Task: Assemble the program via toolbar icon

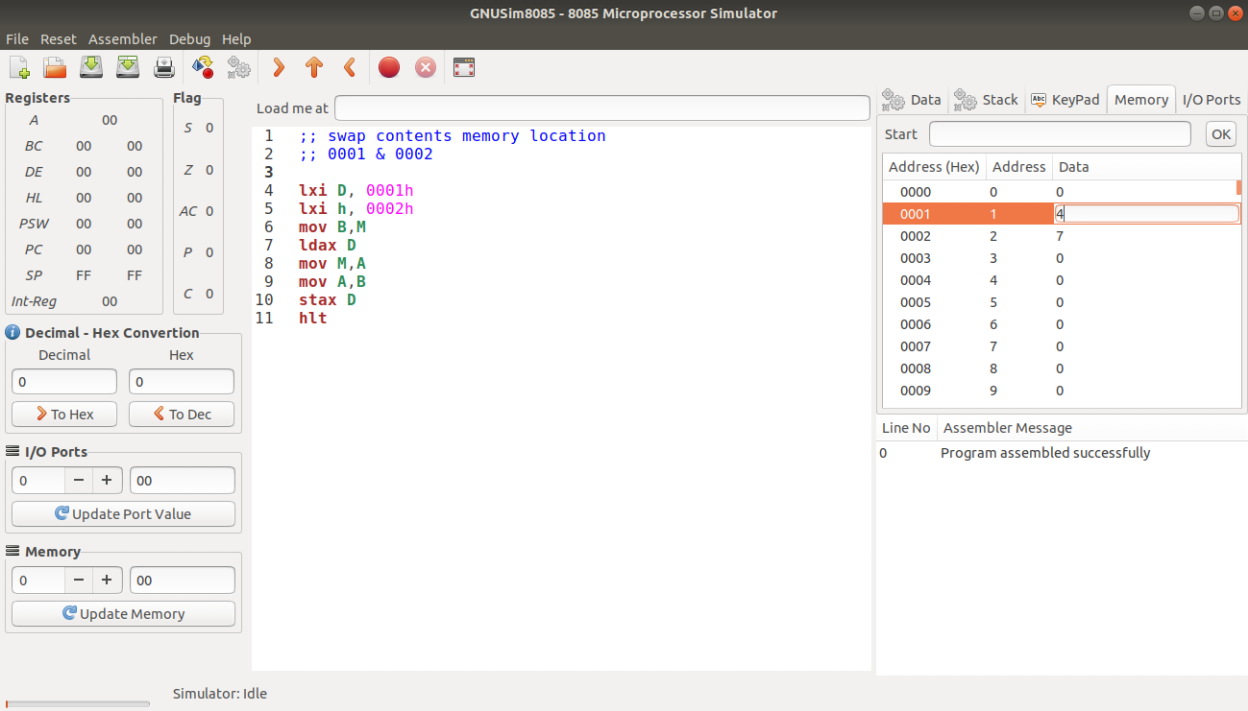Action: pyautogui.click(x=202, y=67)
